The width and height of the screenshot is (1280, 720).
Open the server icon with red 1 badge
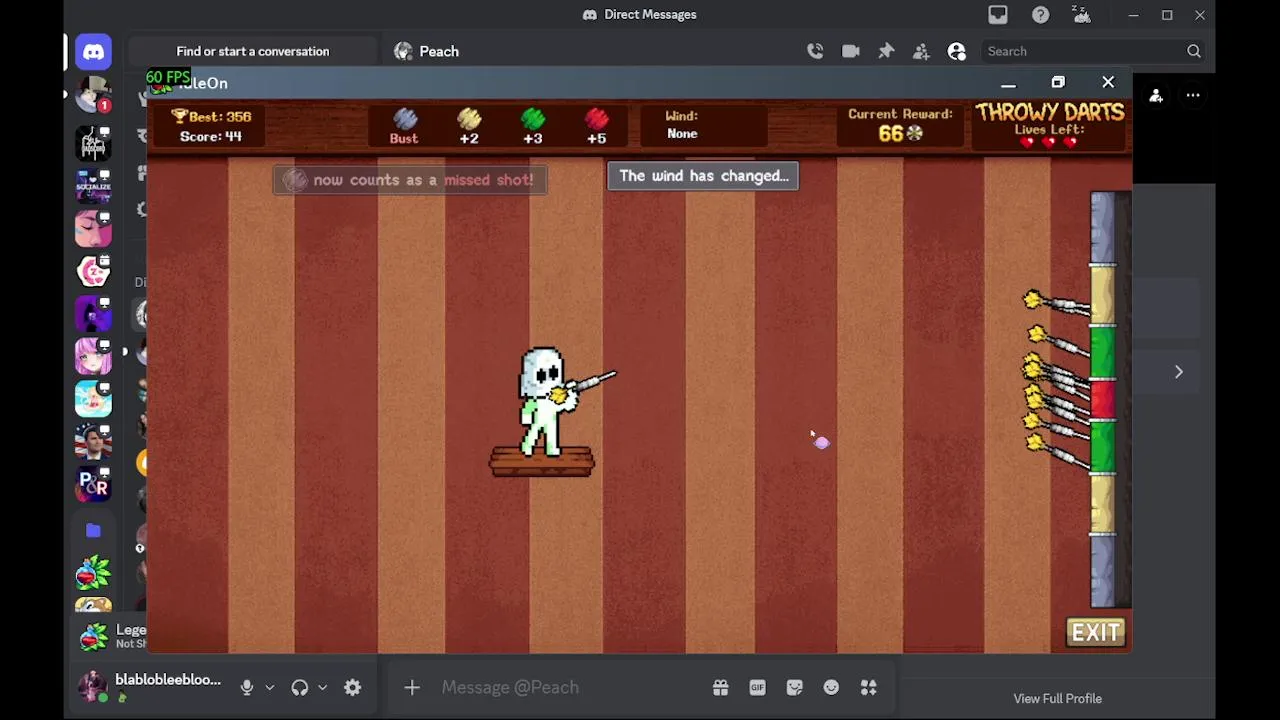[93, 97]
